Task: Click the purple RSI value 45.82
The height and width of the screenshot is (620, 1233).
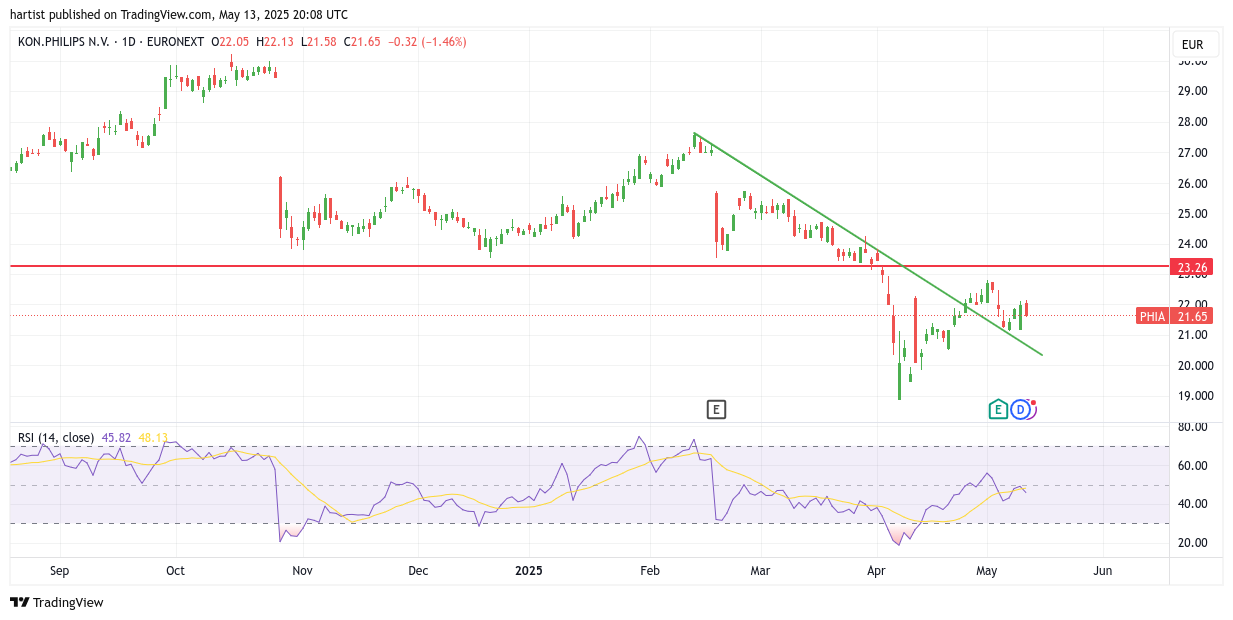Action: [x=116, y=438]
